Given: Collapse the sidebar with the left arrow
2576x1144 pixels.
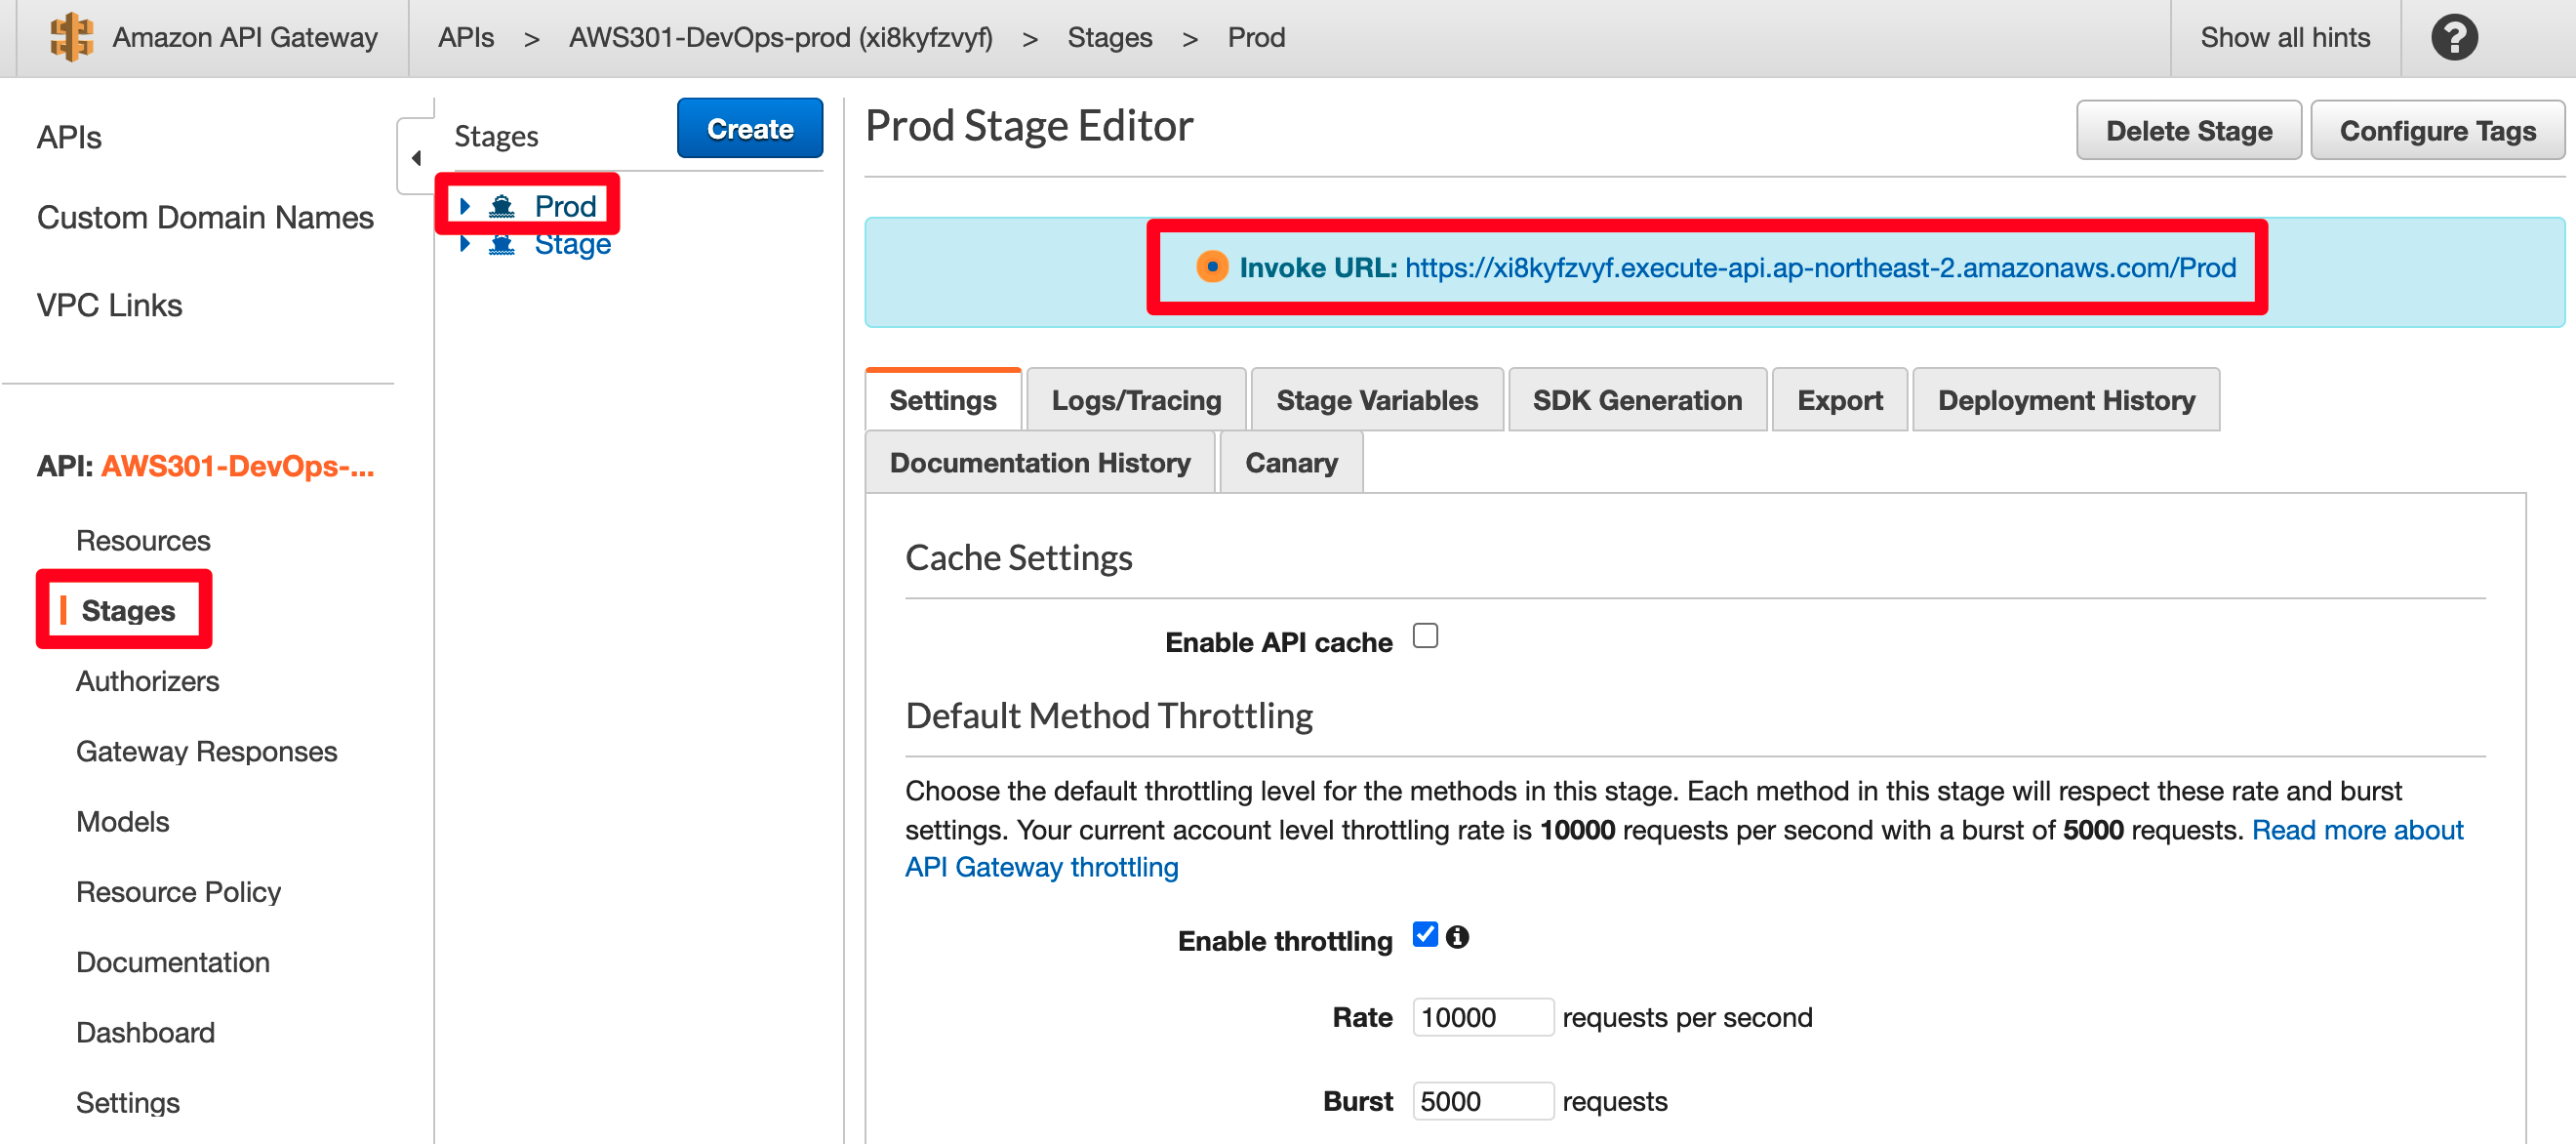Looking at the screenshot, I should tap(416, 157).
